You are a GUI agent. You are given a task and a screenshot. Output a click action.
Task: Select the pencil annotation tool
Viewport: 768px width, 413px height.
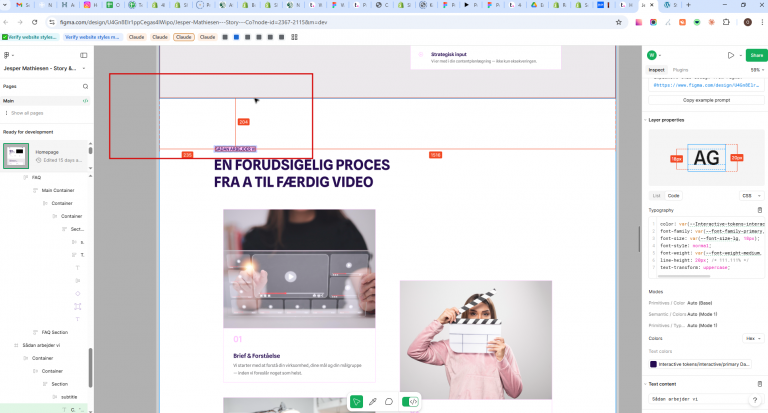point(373,402)
